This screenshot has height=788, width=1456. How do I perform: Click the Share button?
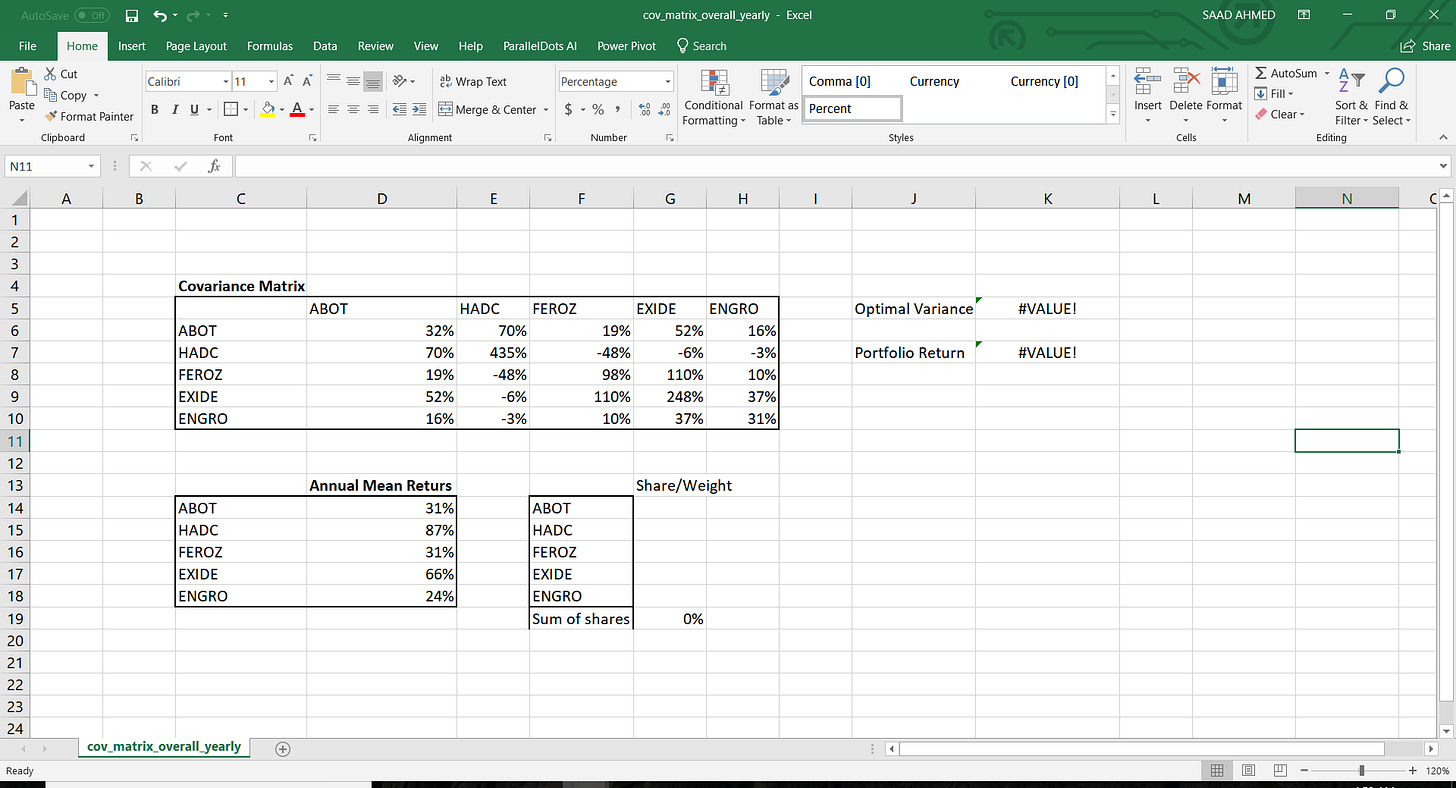coord(1425,46)
